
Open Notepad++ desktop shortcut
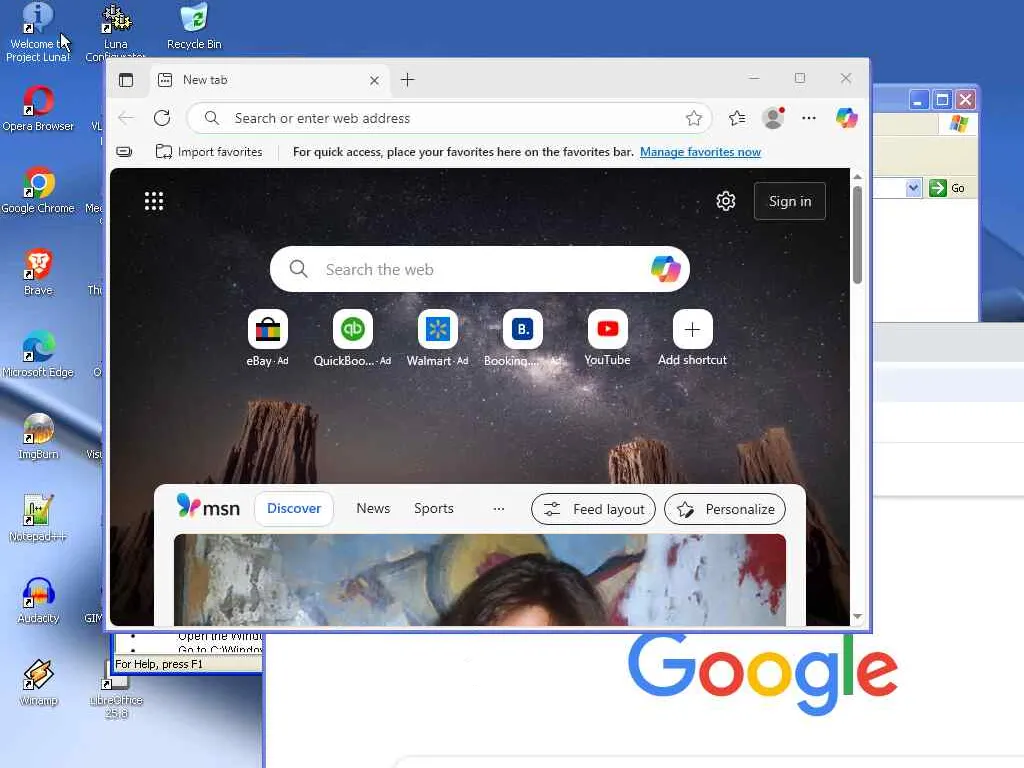click(38, 519)
